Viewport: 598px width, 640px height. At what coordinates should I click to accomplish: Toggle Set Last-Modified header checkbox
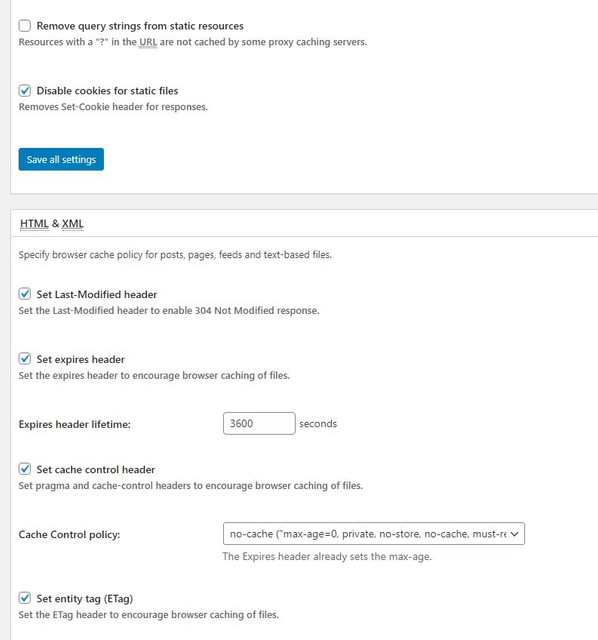[x=24, y=294]
